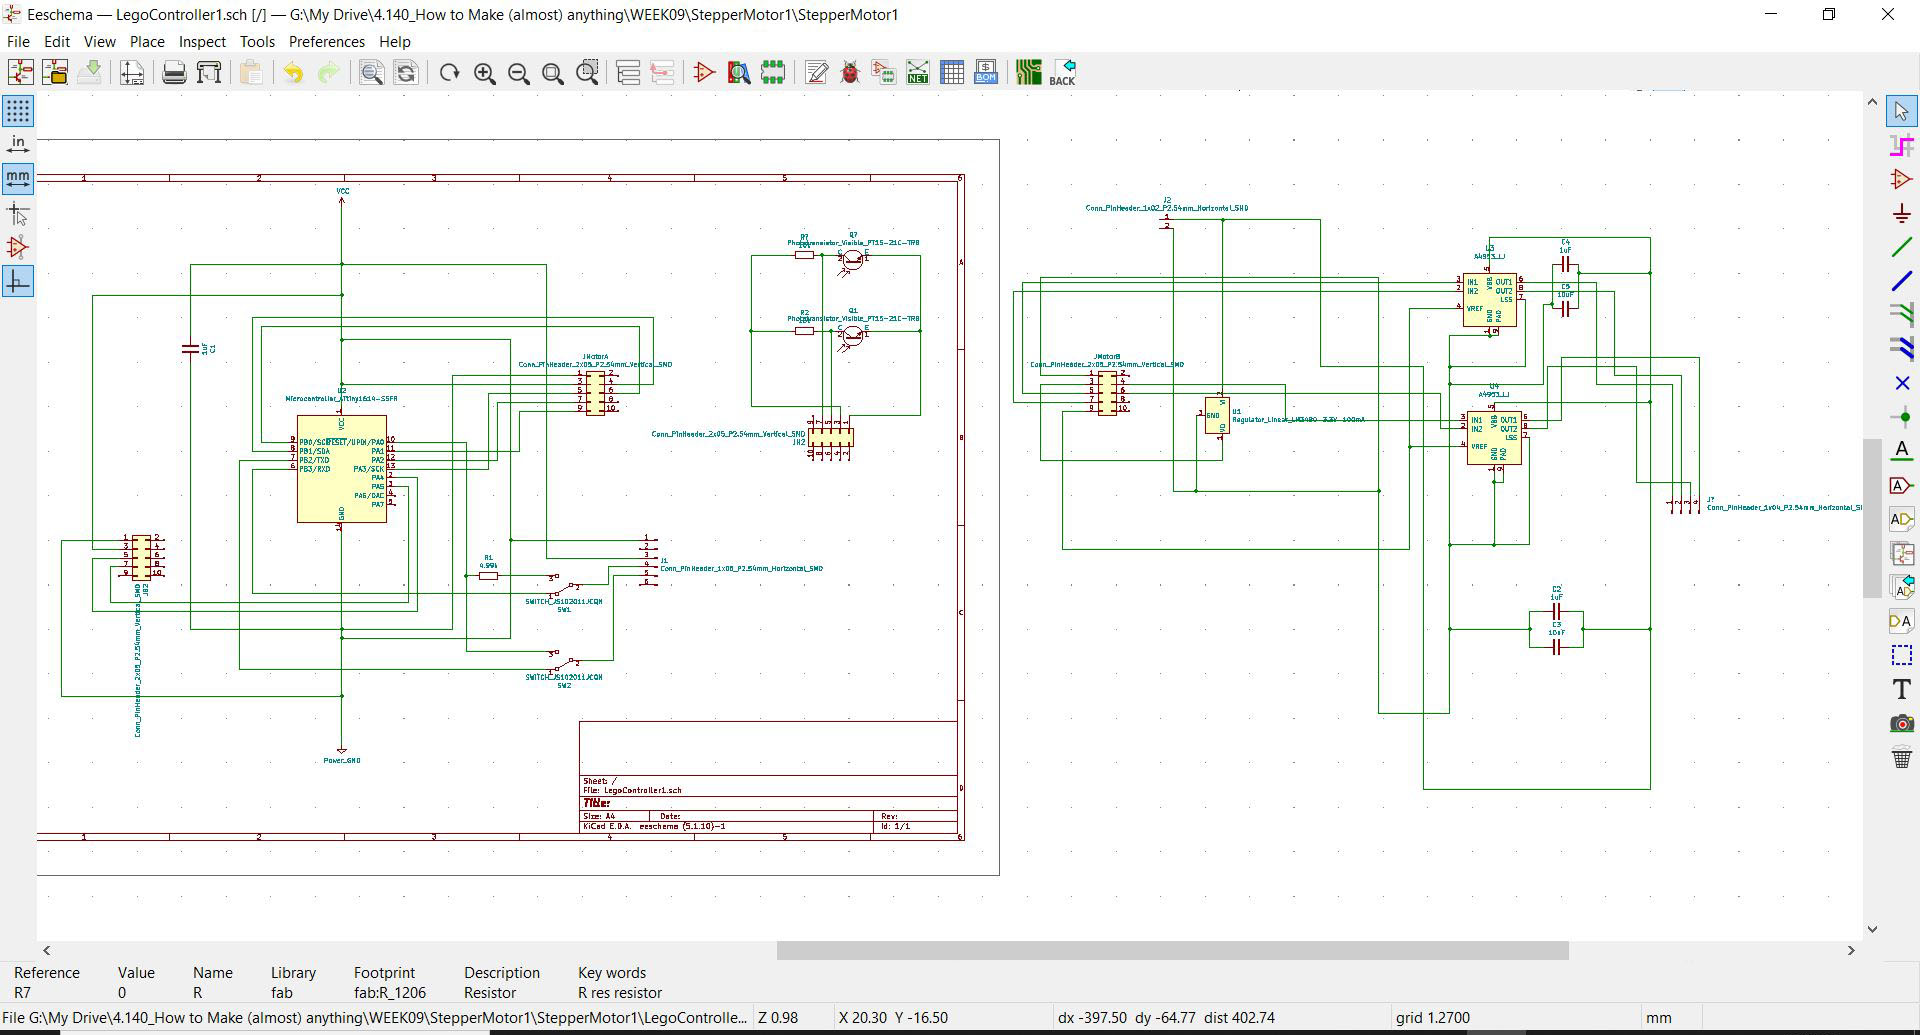Select the Place global label tool
This screenshot has width=1920, height=1035.
(1901, 485)
